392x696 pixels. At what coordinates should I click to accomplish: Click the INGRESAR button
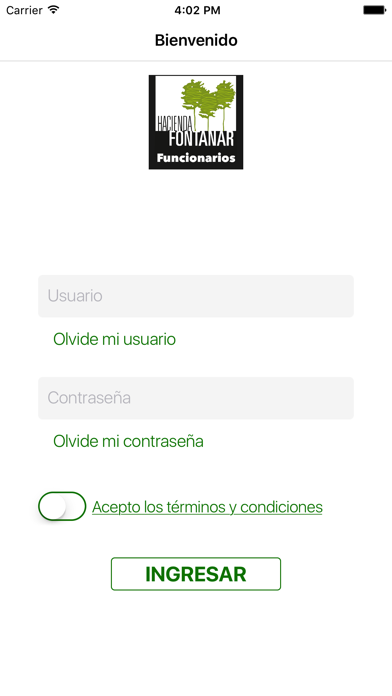196,574
